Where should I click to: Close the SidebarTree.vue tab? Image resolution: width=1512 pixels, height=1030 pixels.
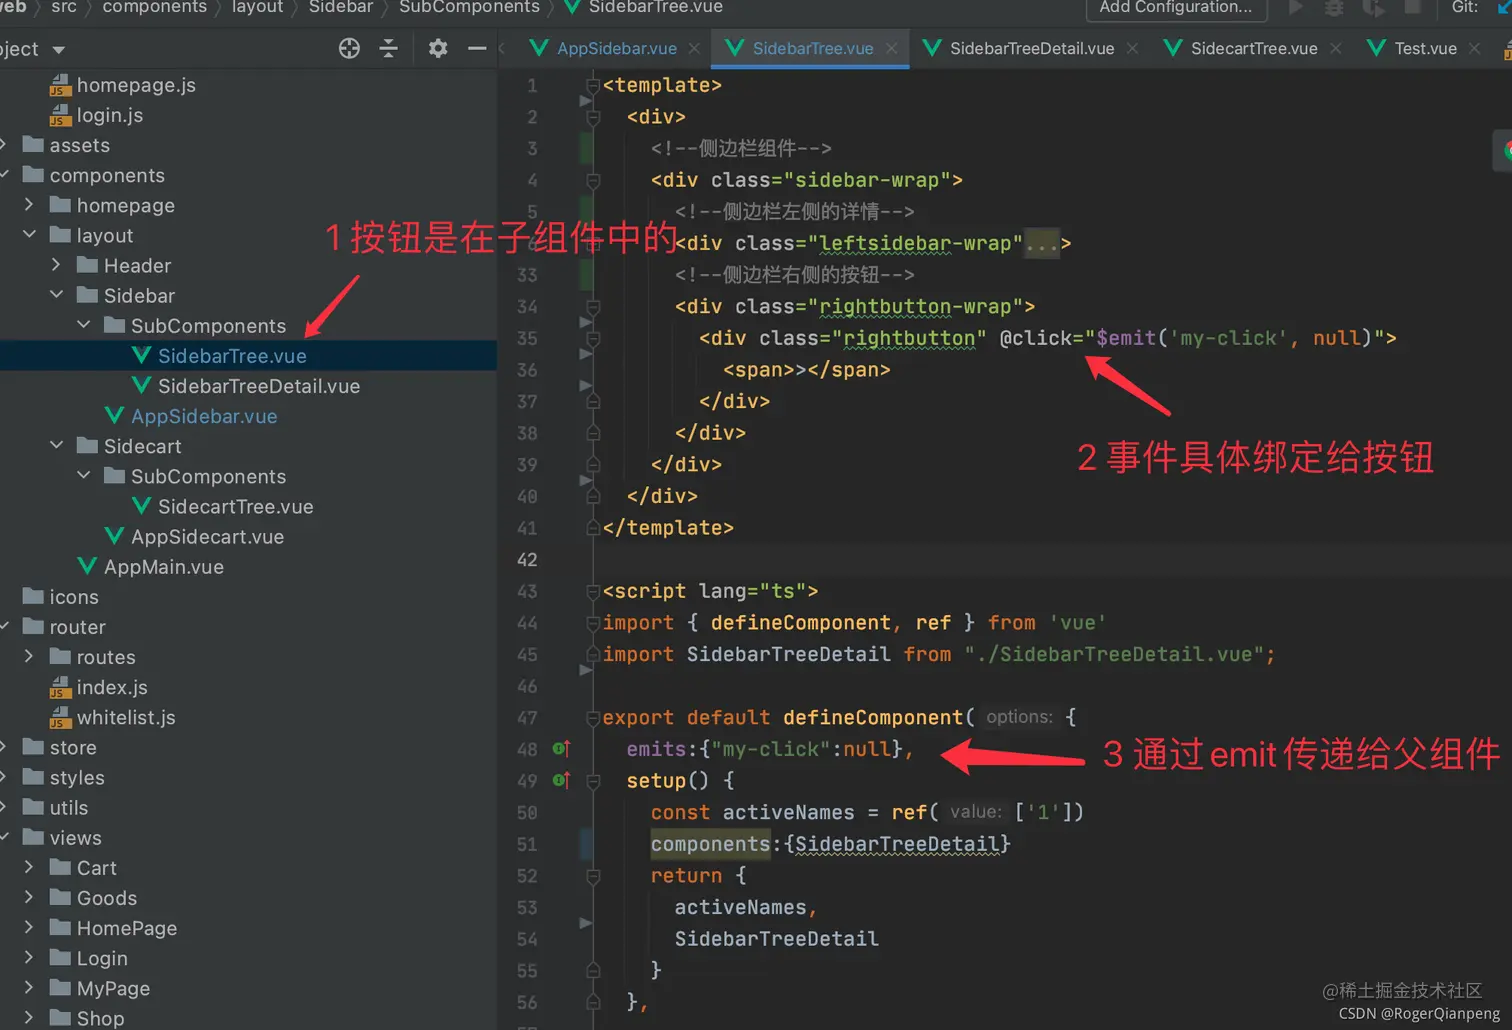click(x=891, y=48)
